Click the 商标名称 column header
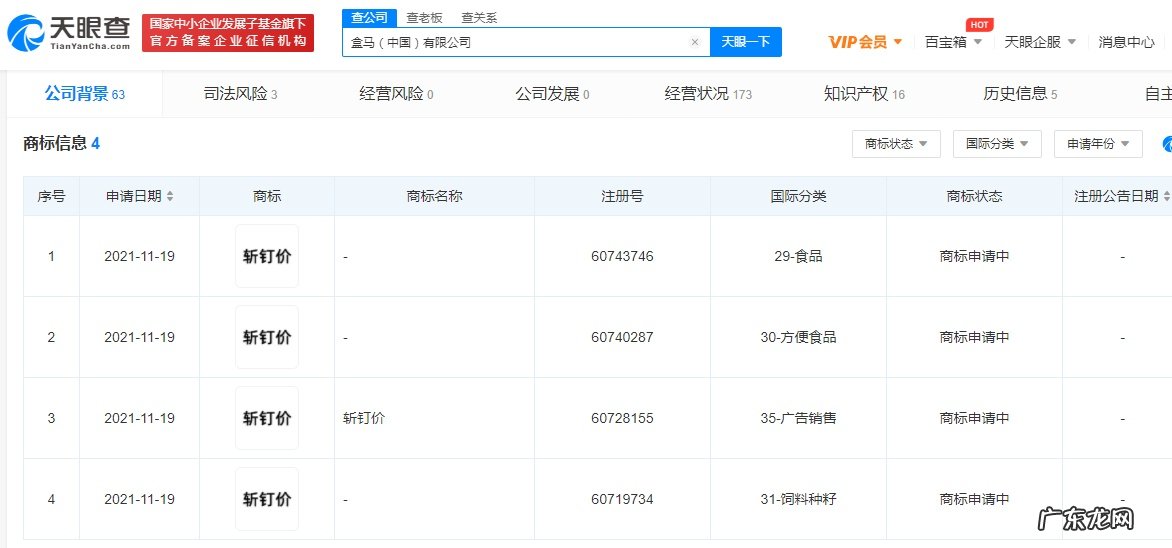The height and width of the screenshot is (548, 1172). [x=434, y=197]
